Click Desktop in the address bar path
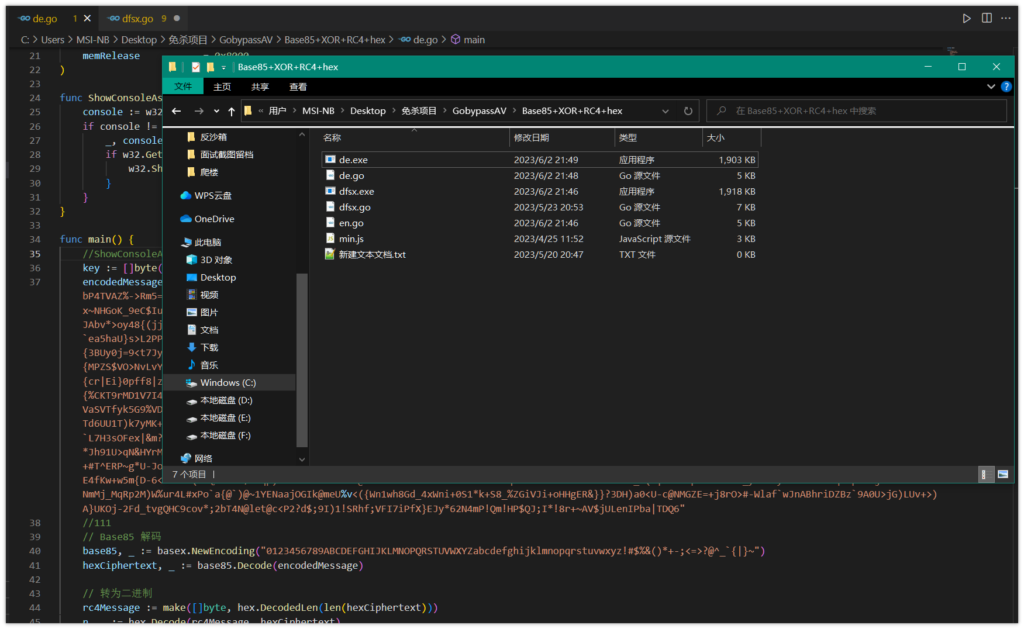 coord(368,111)
